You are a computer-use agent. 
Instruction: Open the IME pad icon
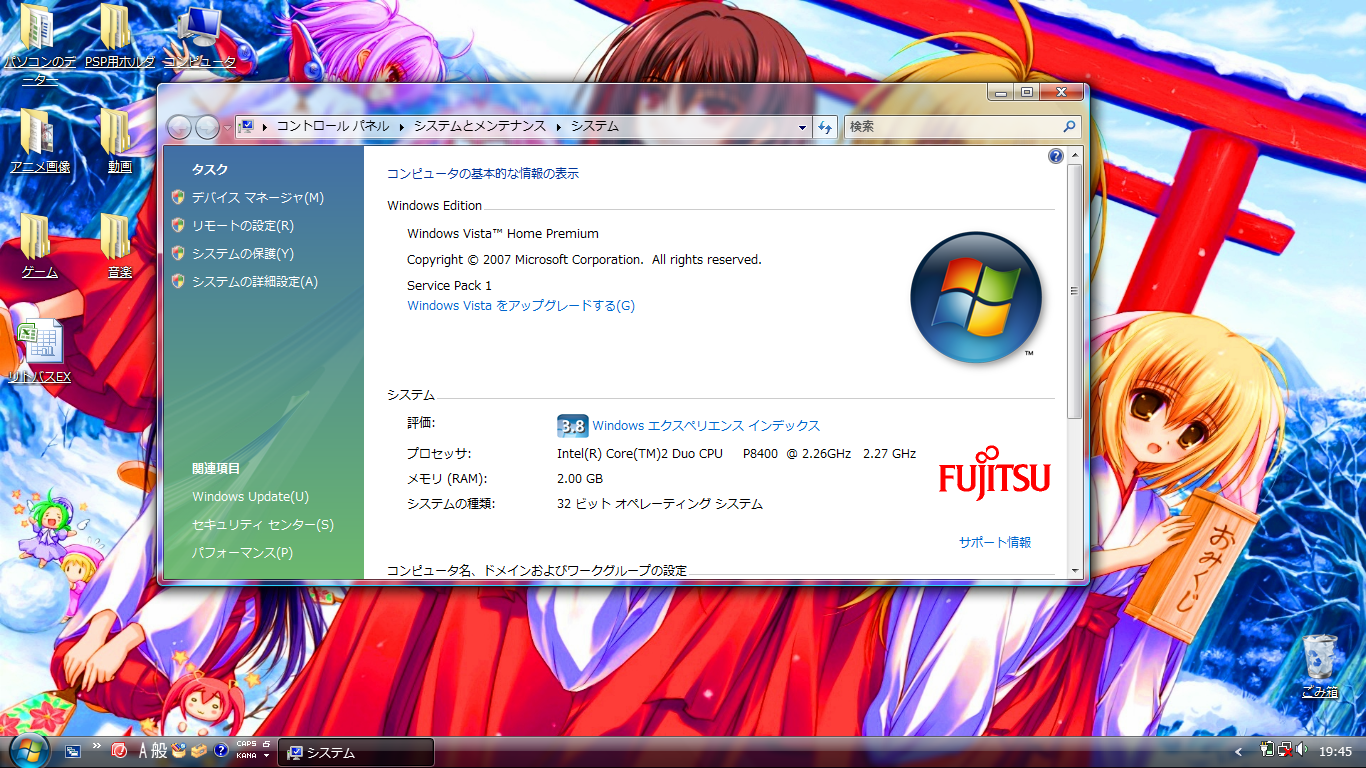(179, 751)
